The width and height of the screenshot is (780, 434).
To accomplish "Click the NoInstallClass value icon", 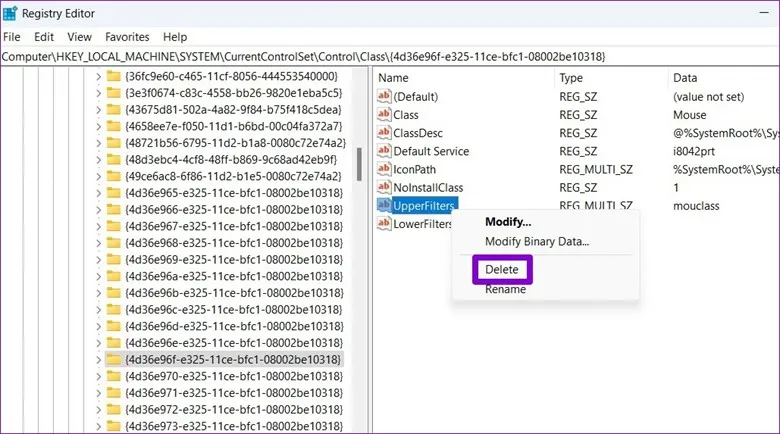I will coord(385,187).
